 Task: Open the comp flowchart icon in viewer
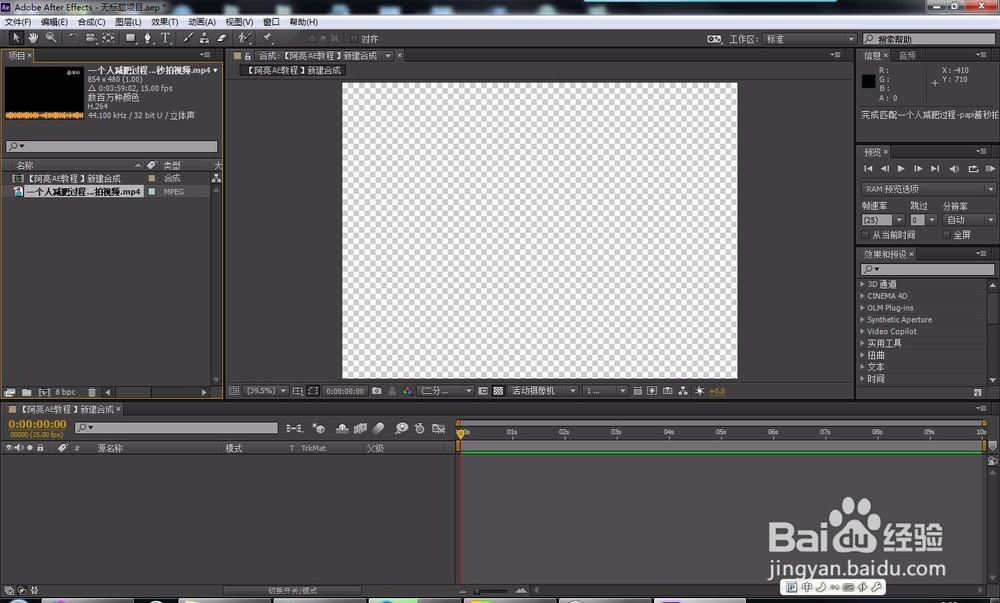tap(683, 391)
